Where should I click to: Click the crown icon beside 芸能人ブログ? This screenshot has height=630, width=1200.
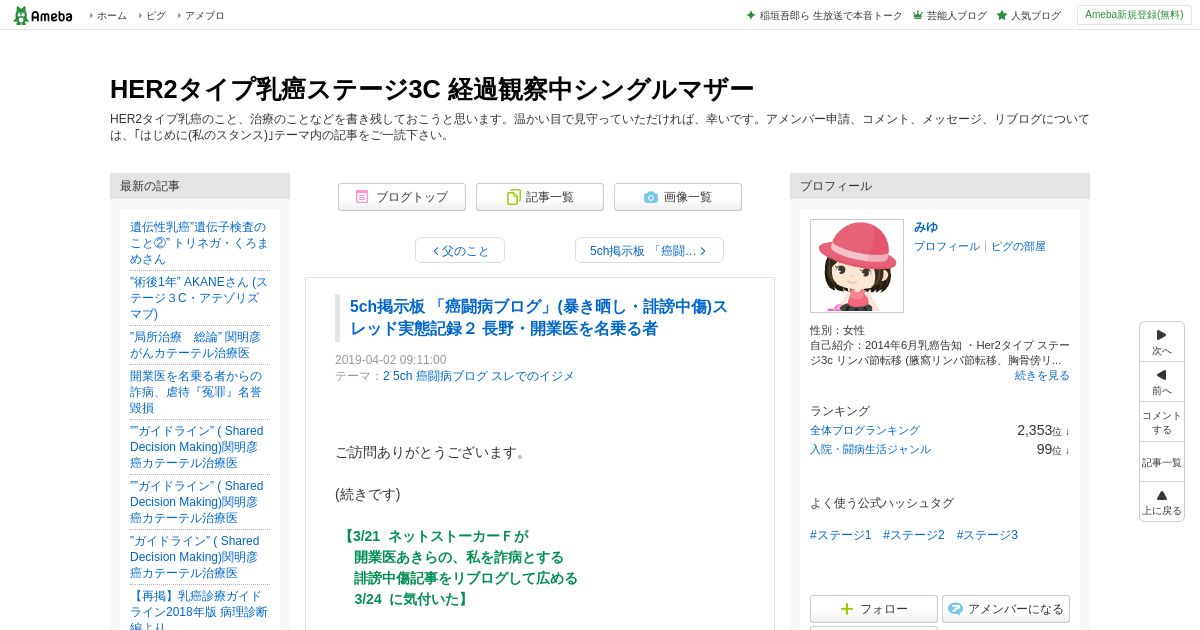pyautogui.click(x=917, y=15)
